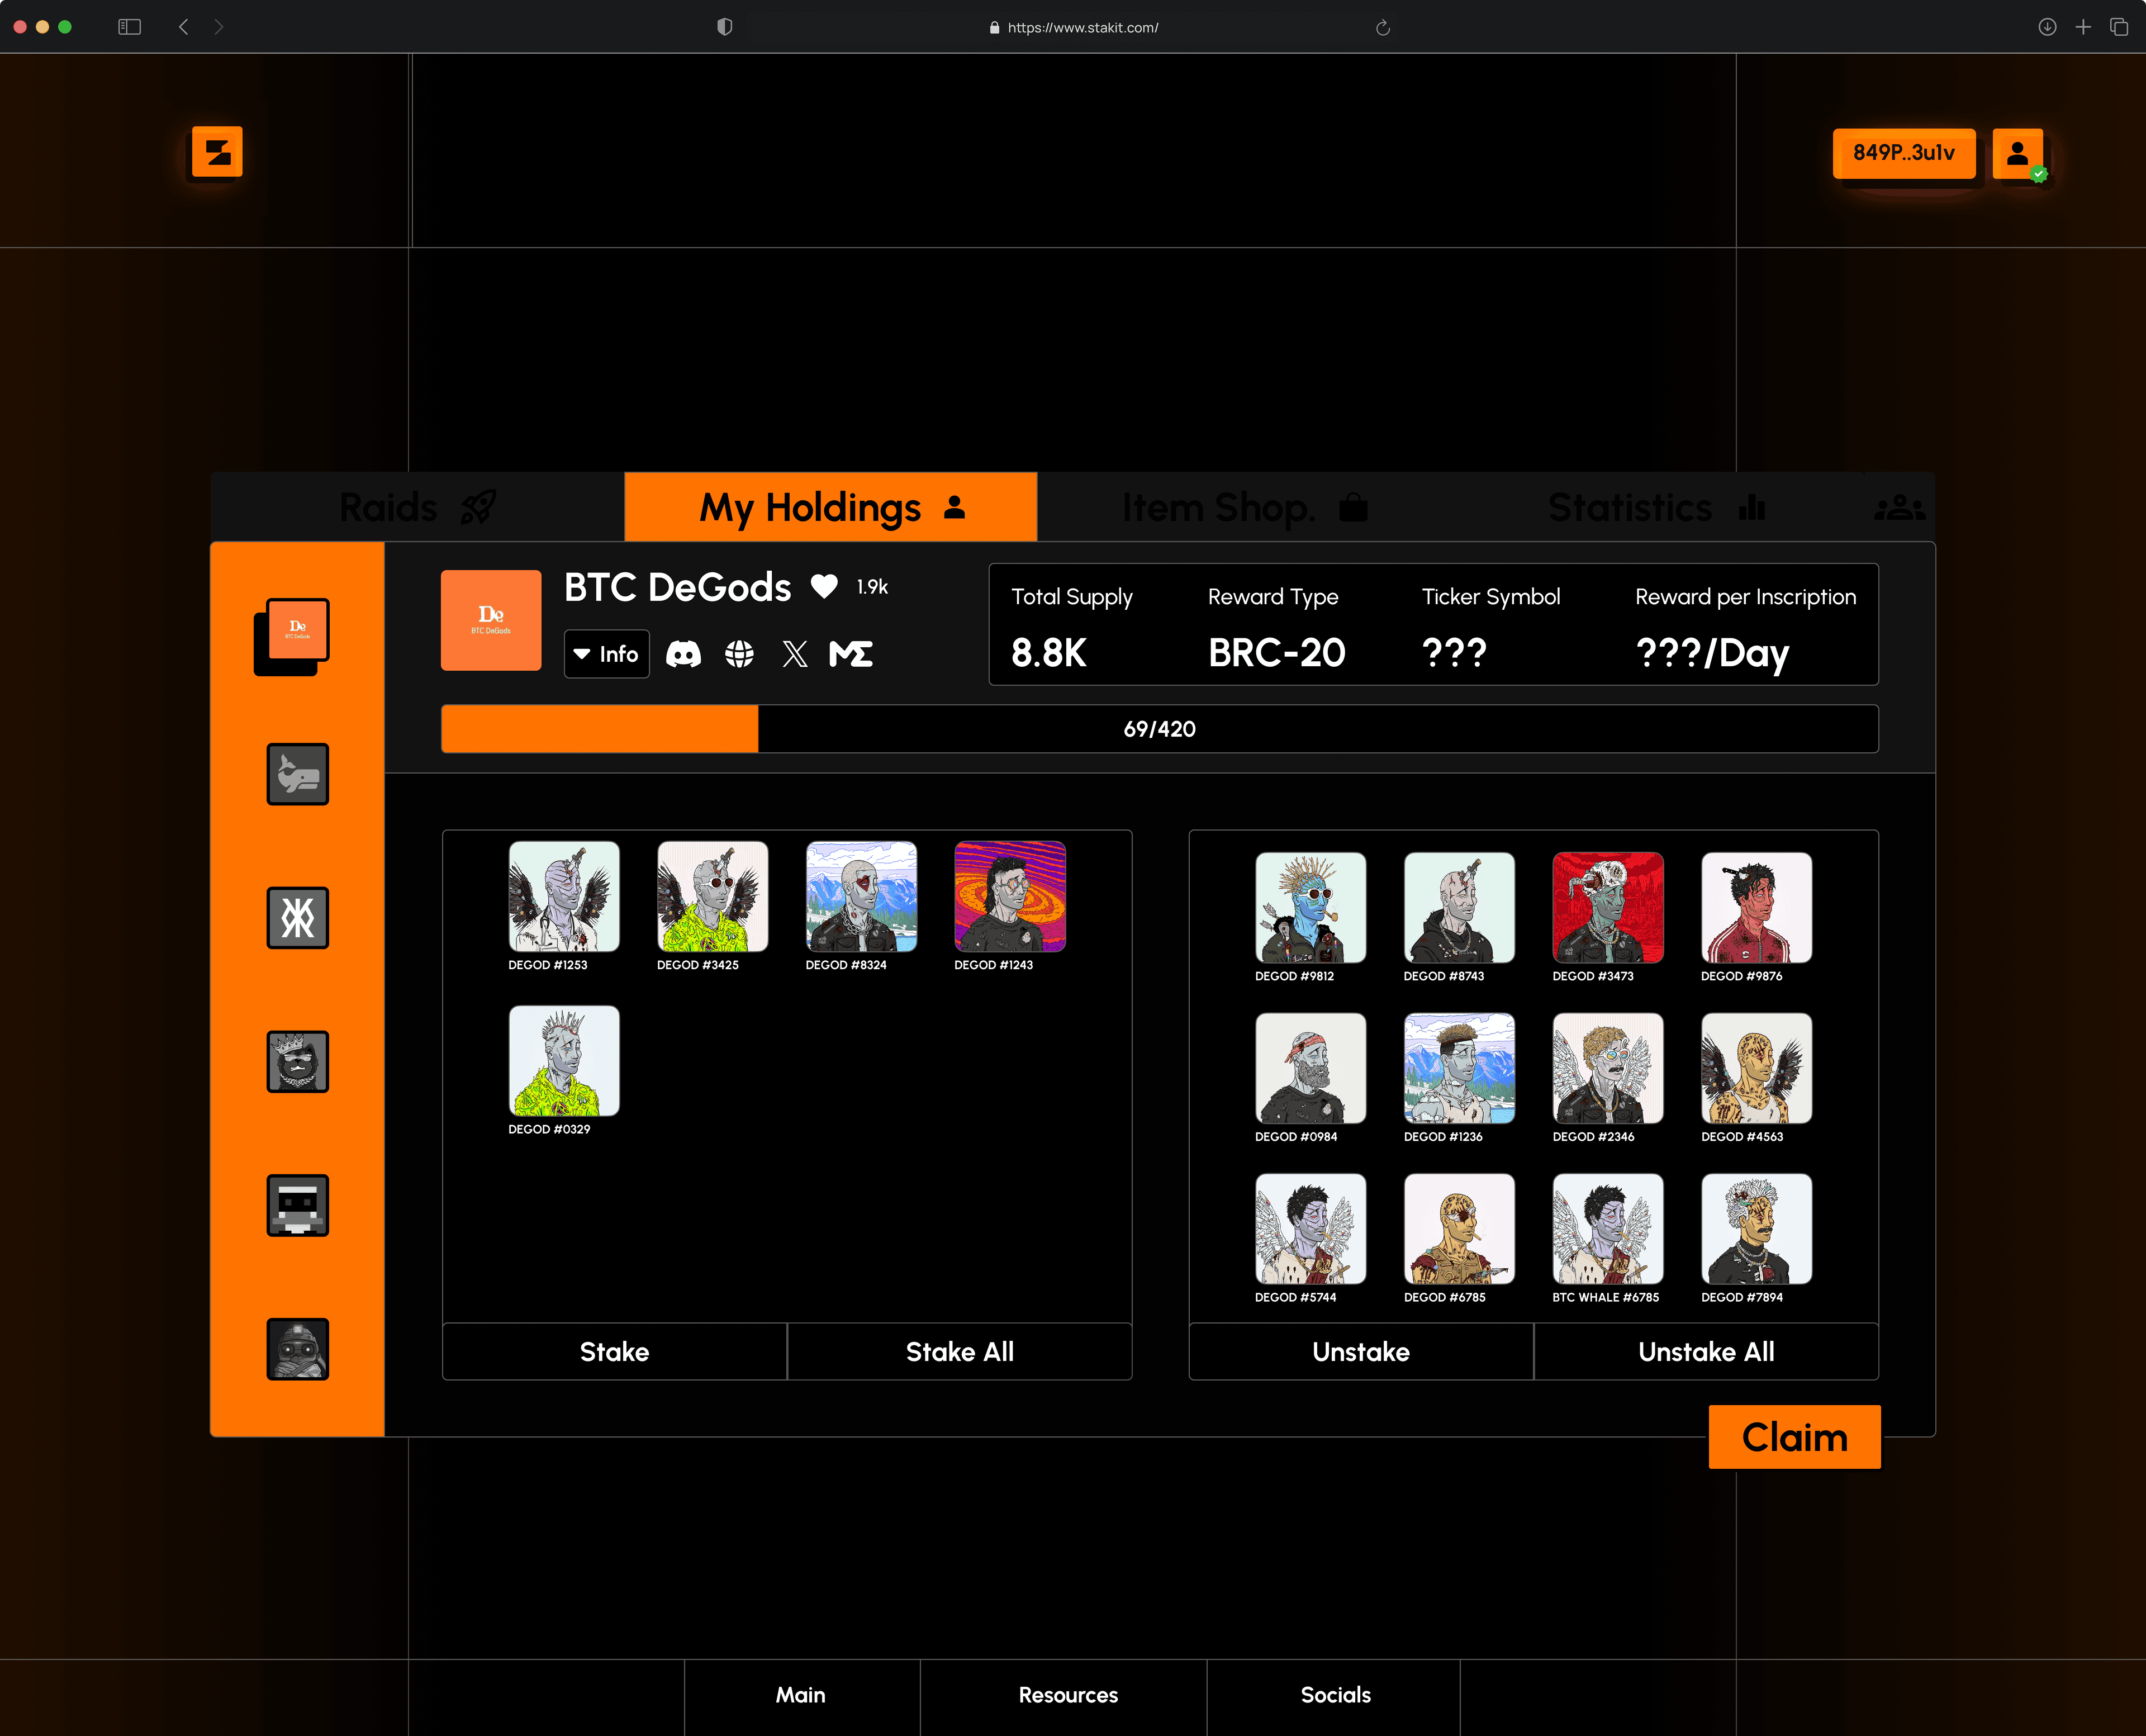
Task: Open the Statistics tab
Action: [1656, 507]
